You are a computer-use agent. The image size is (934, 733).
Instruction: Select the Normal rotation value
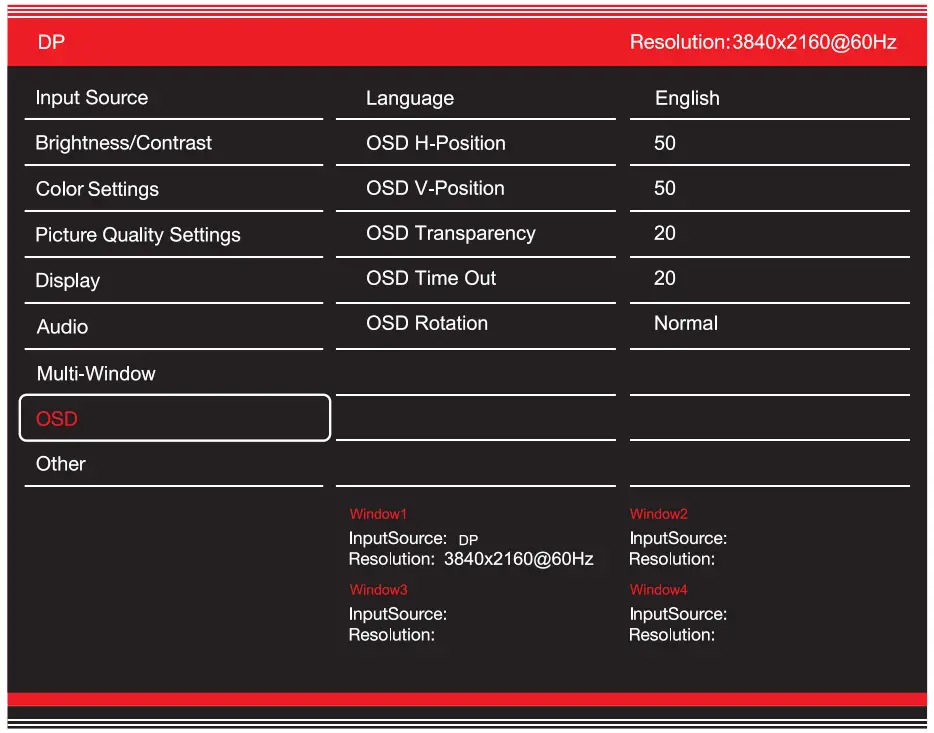pyautogui.click(x=685, y=323)
